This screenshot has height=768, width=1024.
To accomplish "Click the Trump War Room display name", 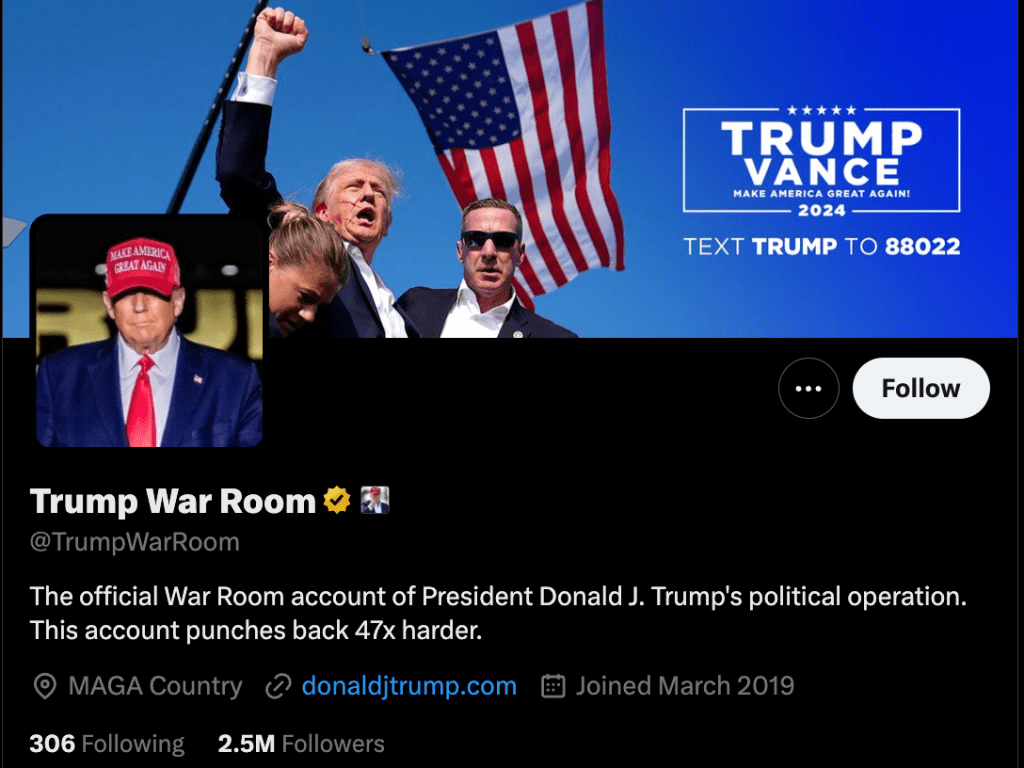I will [x=173, y=501].
